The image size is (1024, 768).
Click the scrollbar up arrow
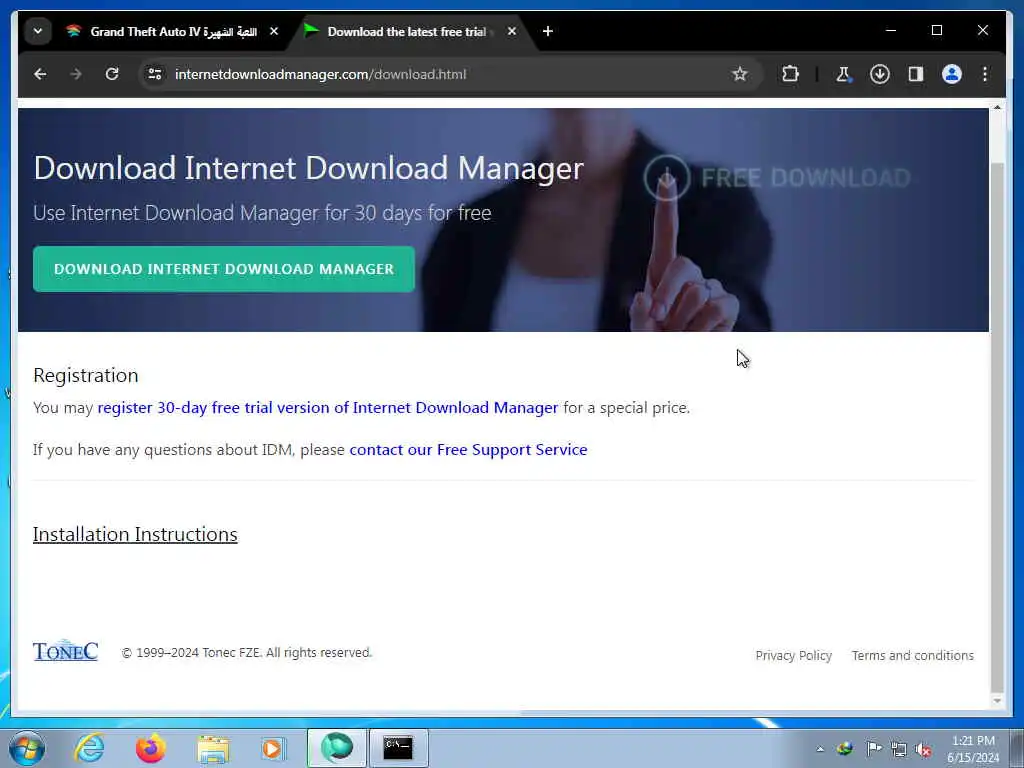(x=997, y=107)
